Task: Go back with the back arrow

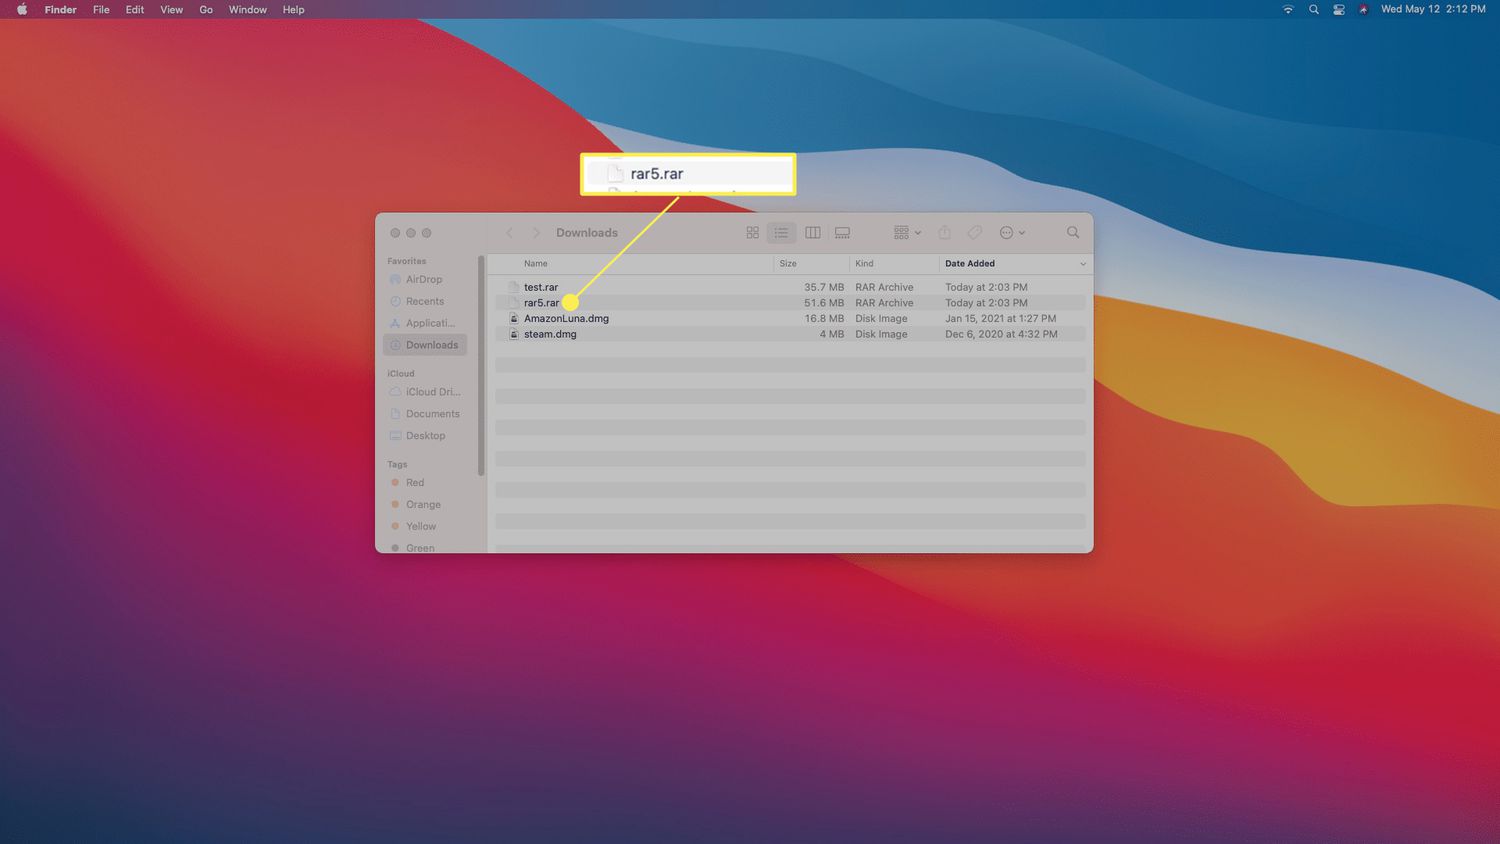Action: pyautogui.click(x=509, y=233)
